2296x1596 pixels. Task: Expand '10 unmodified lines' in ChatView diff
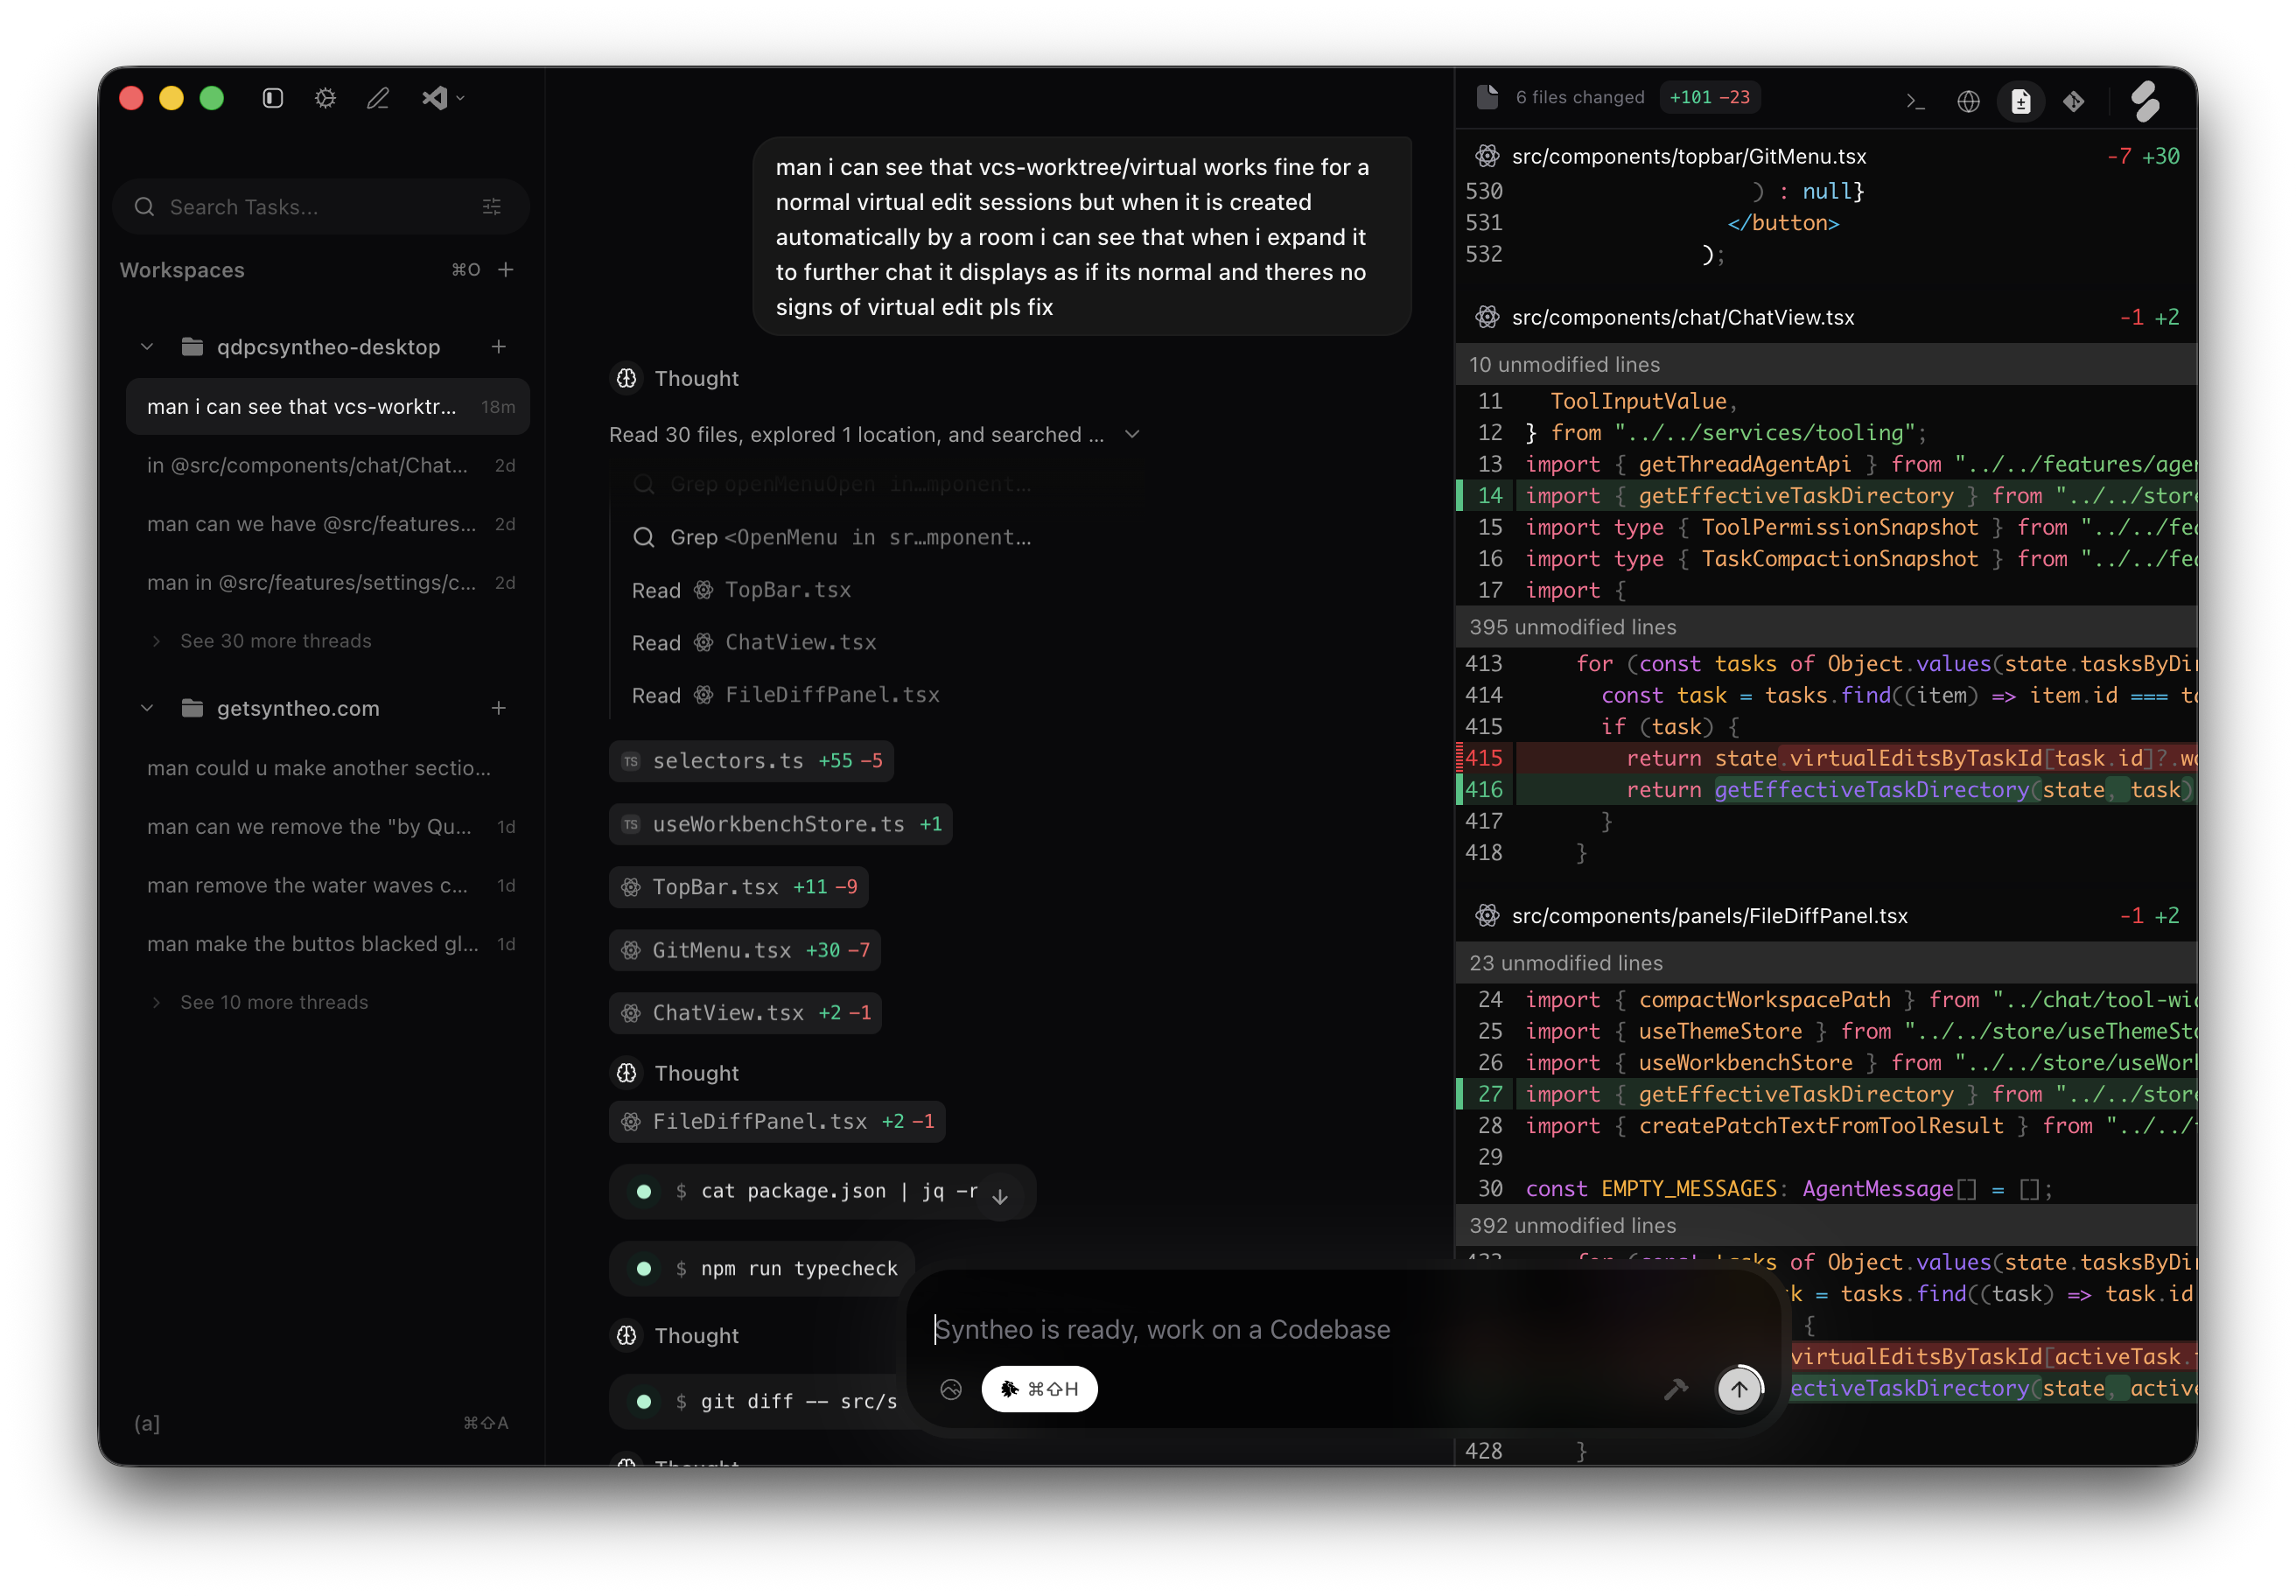[1826, 364]
